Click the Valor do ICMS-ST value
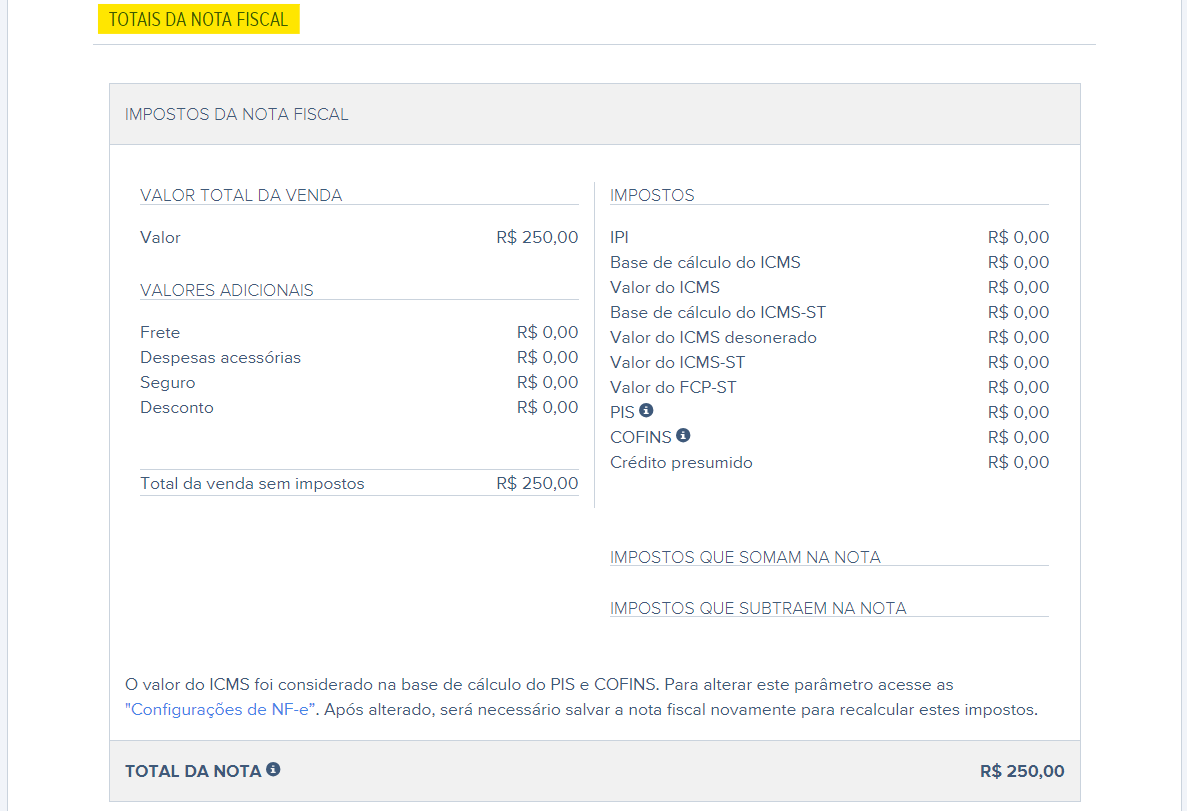Screen dimensions: 1187x811 tap(1018, 363)
